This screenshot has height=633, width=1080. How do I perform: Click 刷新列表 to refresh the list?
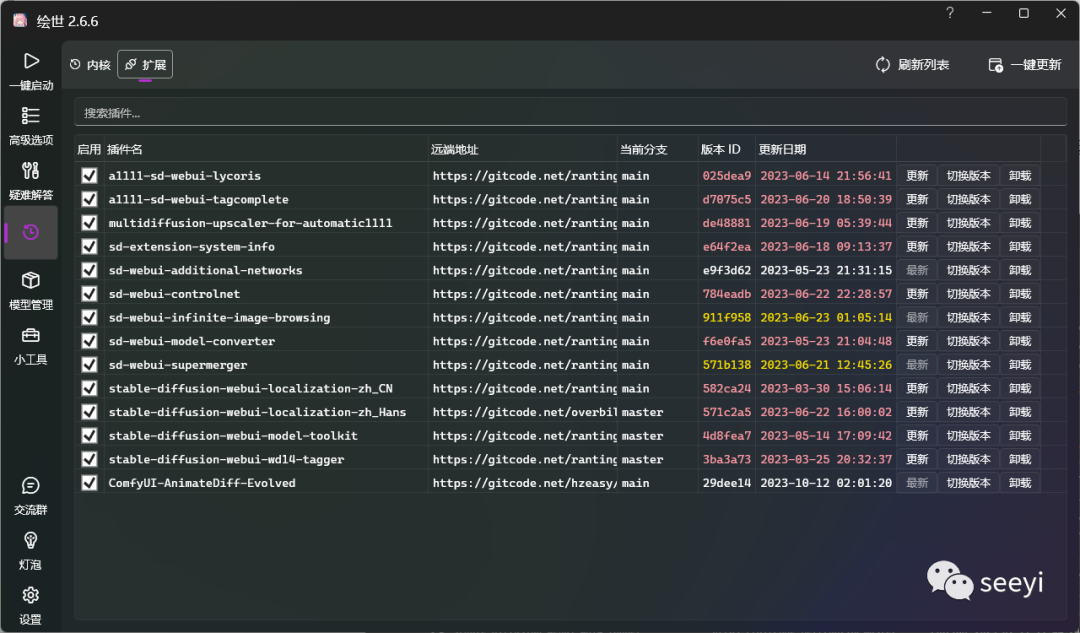(x=912, y=65)
